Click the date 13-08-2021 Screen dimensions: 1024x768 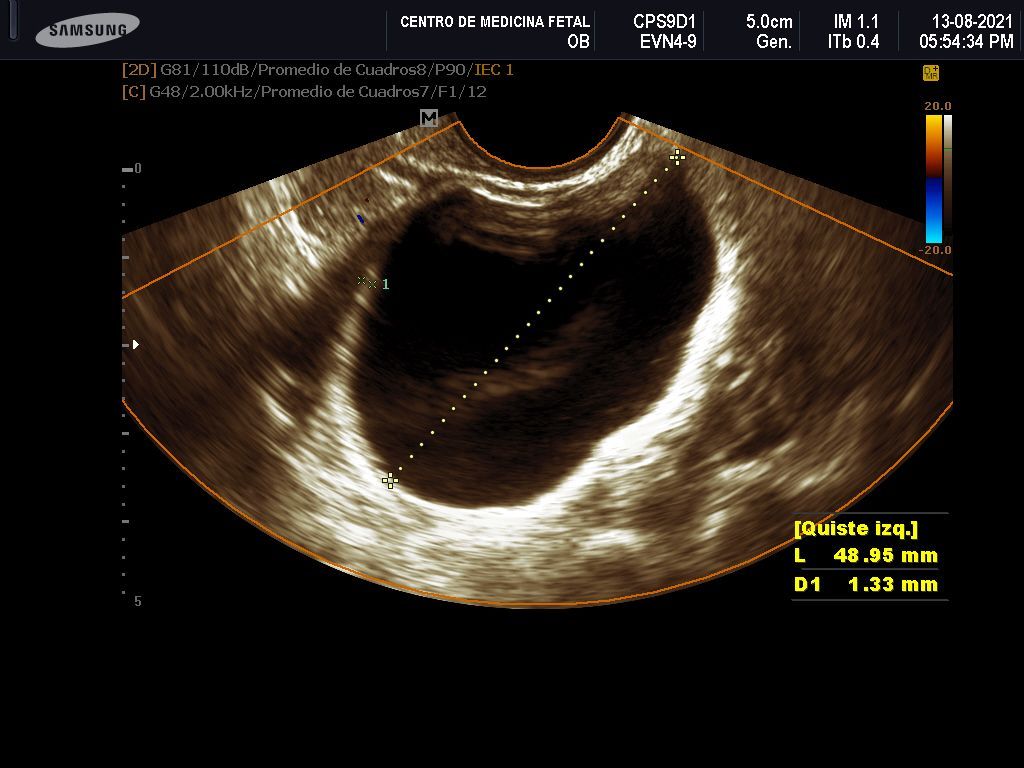(972, 22)
